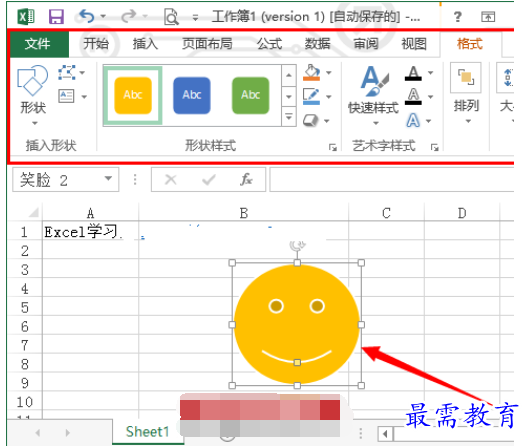Cancel formula entry X button
The height and width of the screenshot is (447, 527).
coord(171,180)
